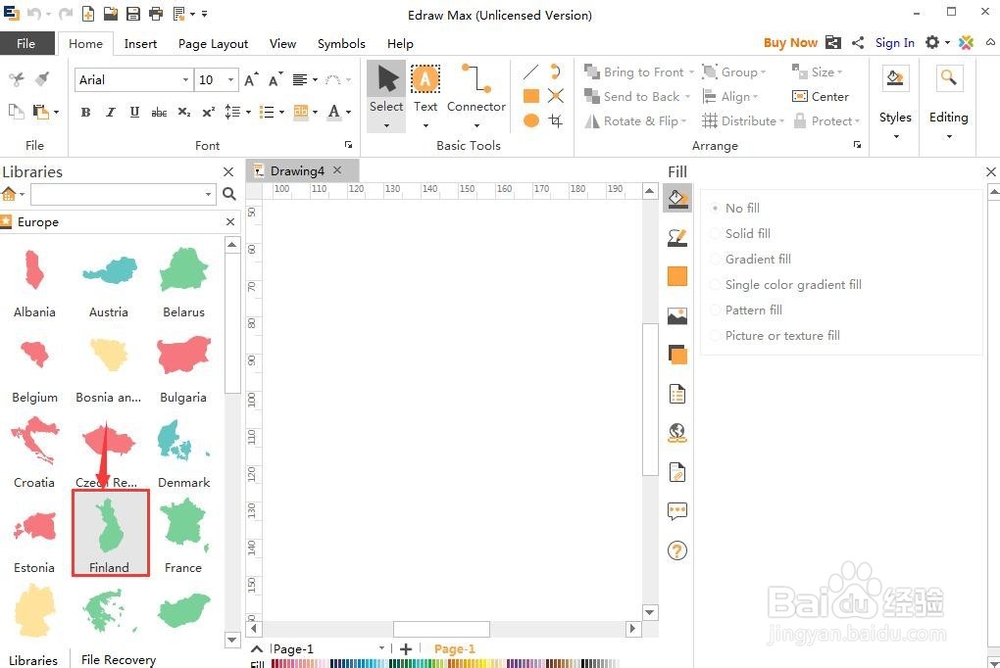Select the crop tool icon

555,121
